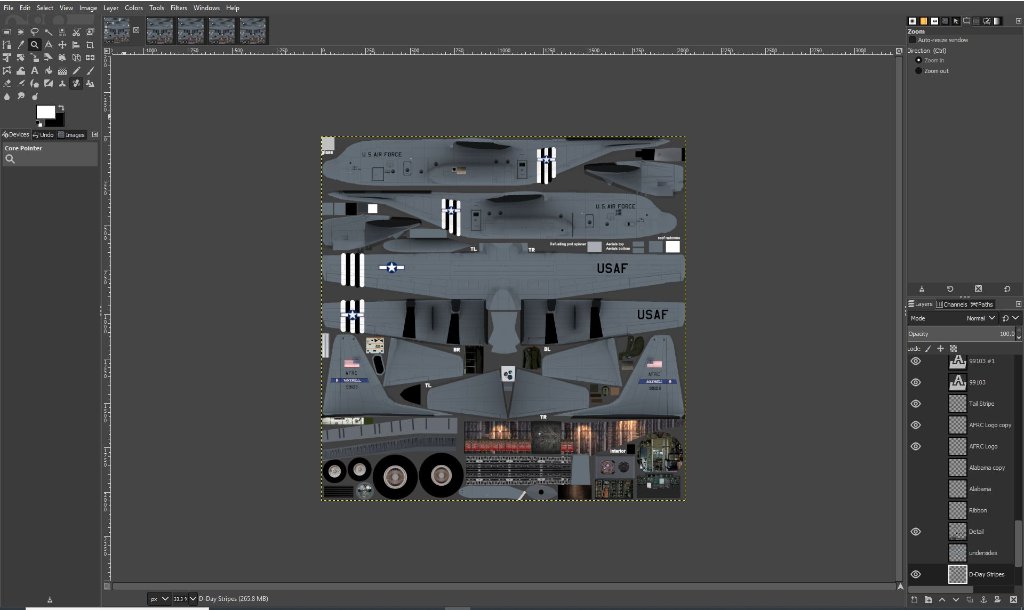
Task: Enable Auto-resize window checkbox
Action: [912, 40]
